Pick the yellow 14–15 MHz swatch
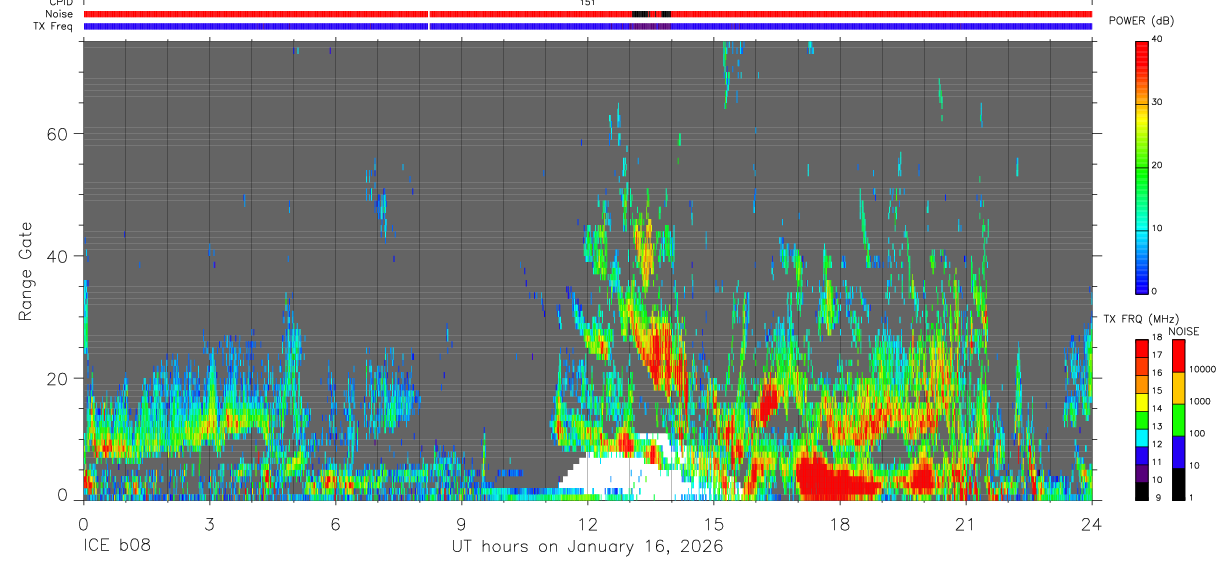 (1141, 402)
